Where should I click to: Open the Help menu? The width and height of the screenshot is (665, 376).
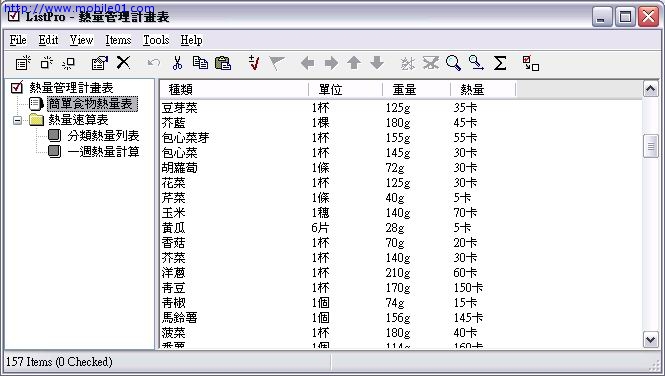pyautogui.click(x=191, y=40)
